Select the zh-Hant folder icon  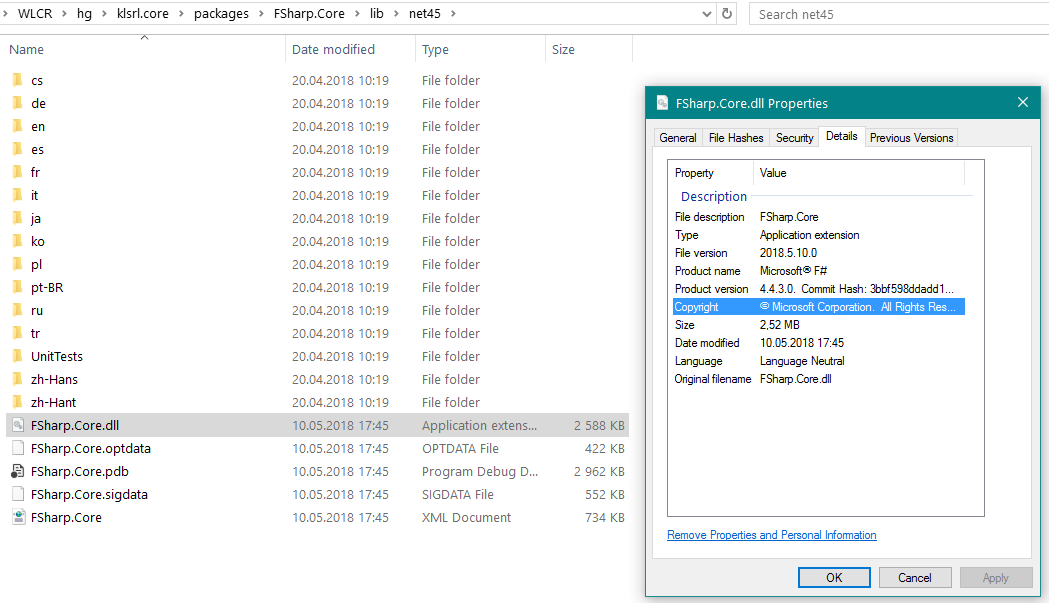(x=18, y=402)
